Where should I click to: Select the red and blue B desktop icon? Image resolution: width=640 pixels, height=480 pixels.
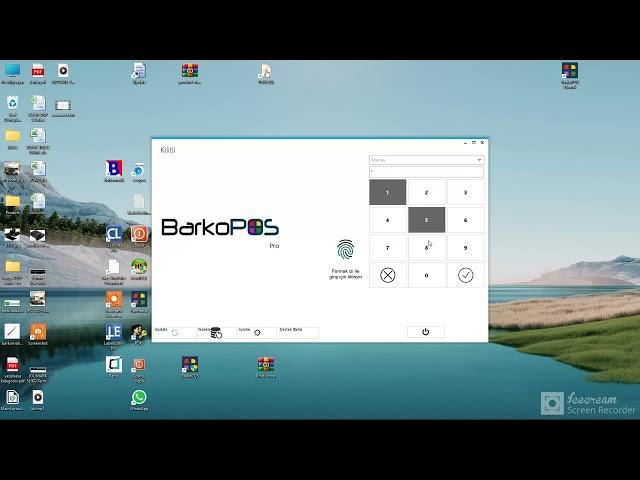[114, 171]
